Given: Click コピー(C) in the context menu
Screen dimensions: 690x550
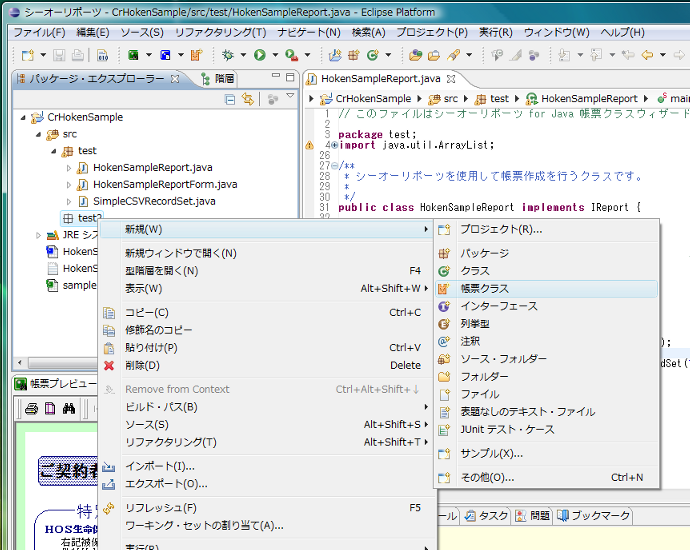Looking at the screenshot, I should click(x=266, y=312).
